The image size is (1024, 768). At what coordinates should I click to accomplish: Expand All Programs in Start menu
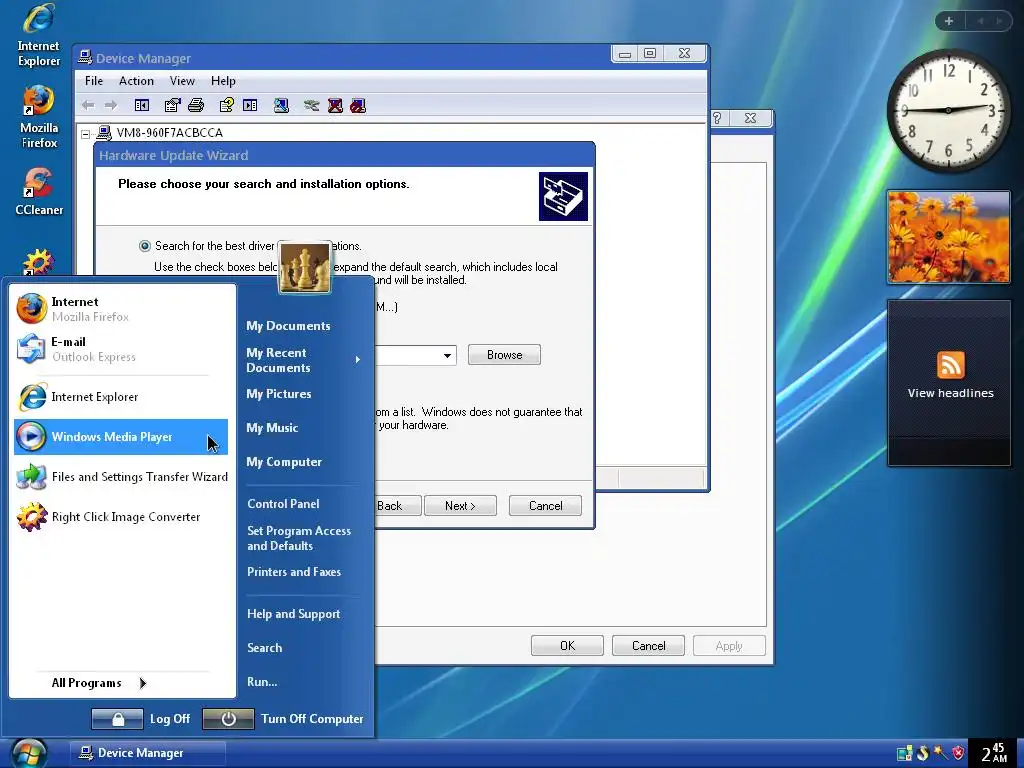[99, 683]
